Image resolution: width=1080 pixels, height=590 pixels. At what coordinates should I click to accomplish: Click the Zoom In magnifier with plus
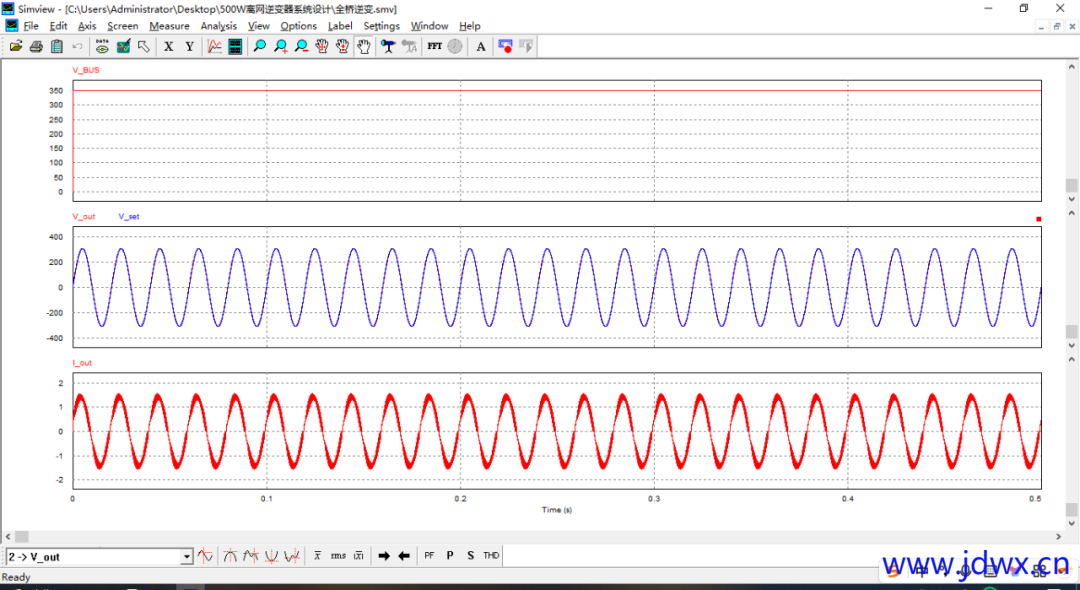tap(280, 47)
